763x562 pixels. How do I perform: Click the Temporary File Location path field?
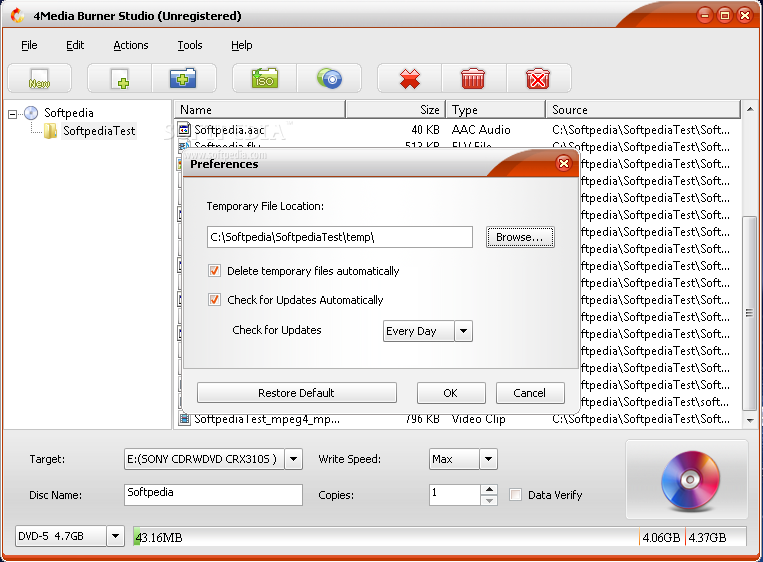pos(340,237)
